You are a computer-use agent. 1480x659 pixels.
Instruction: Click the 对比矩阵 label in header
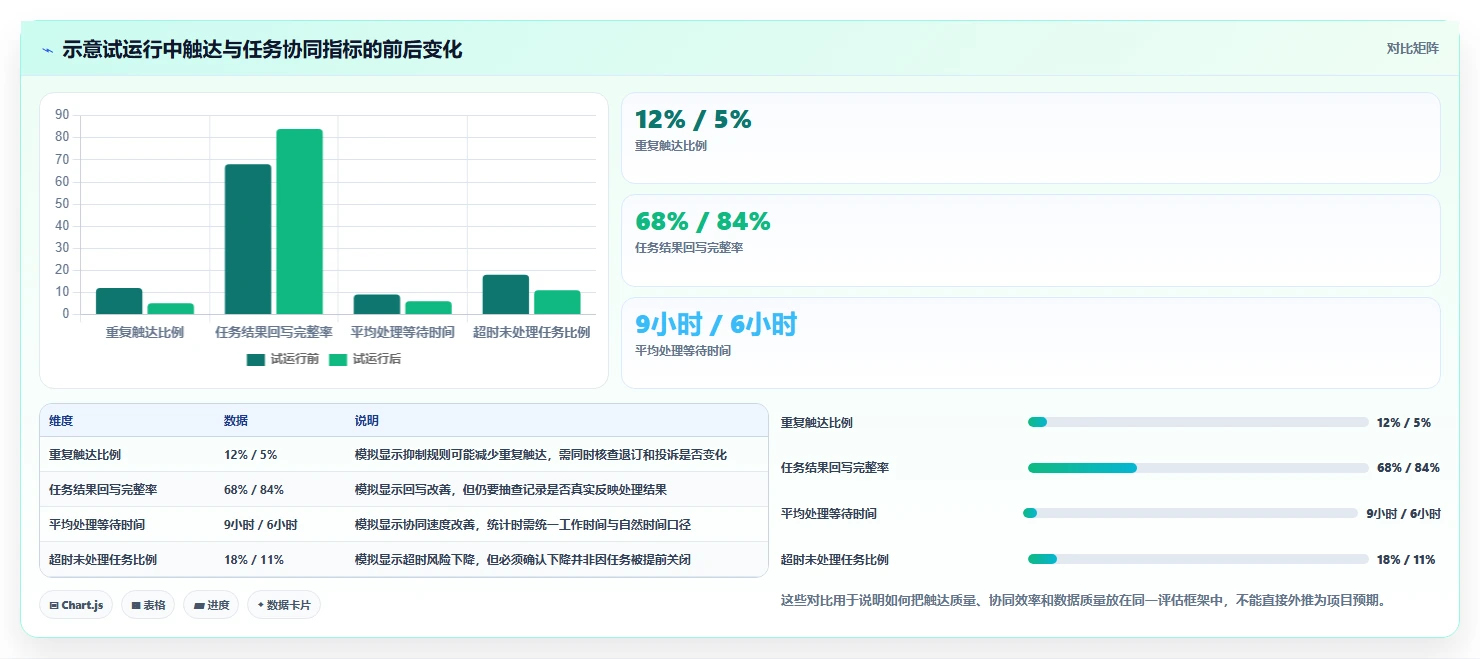tap(1413, 49)
